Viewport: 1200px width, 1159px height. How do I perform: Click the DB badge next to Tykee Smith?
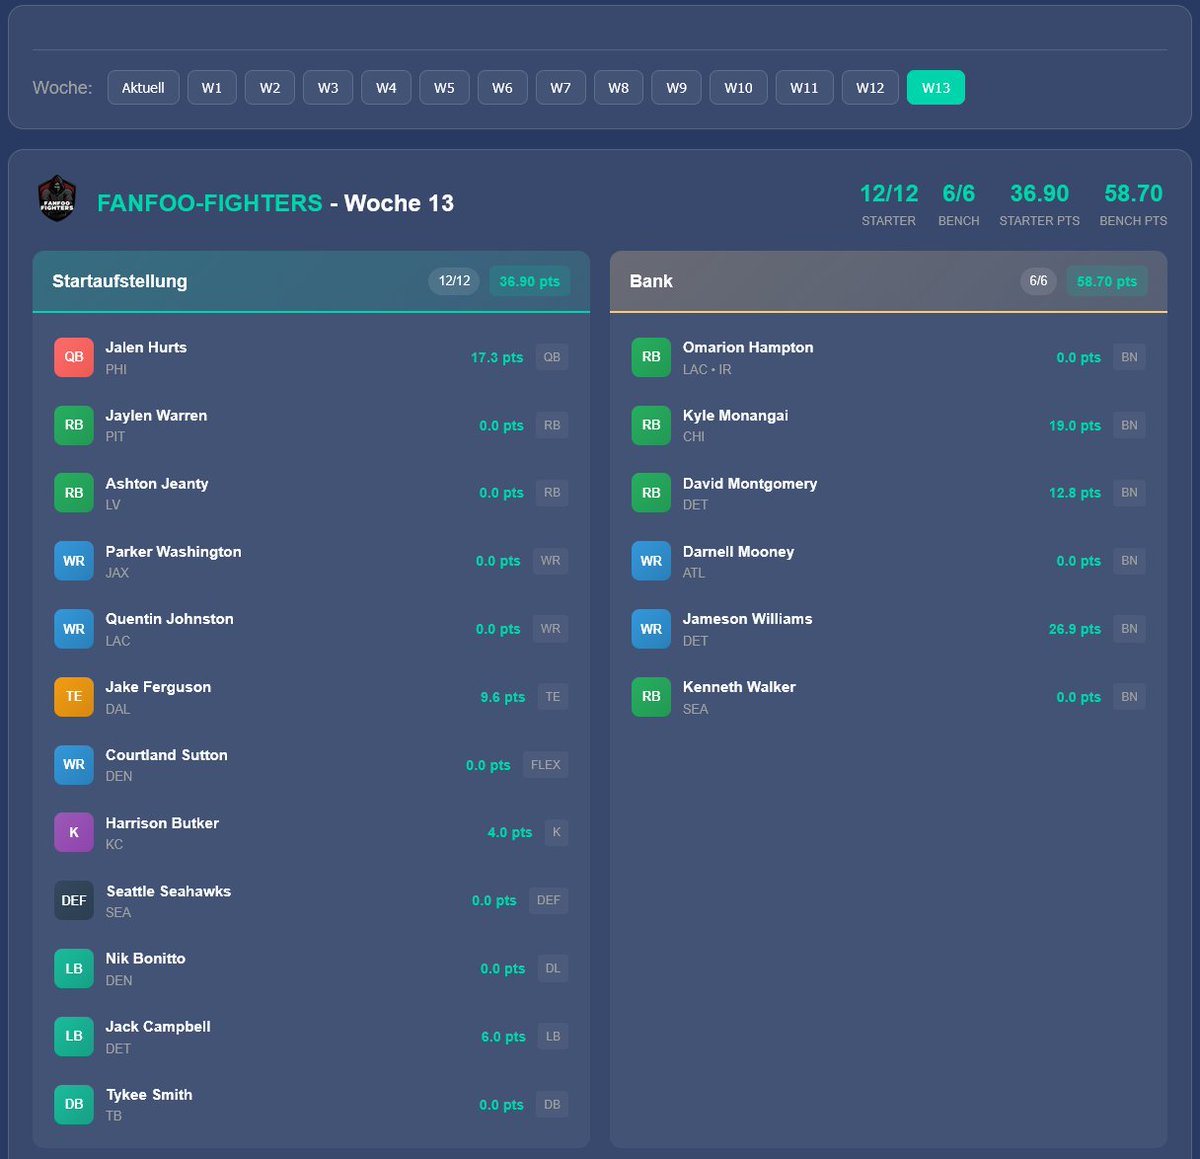(74, 1104)
